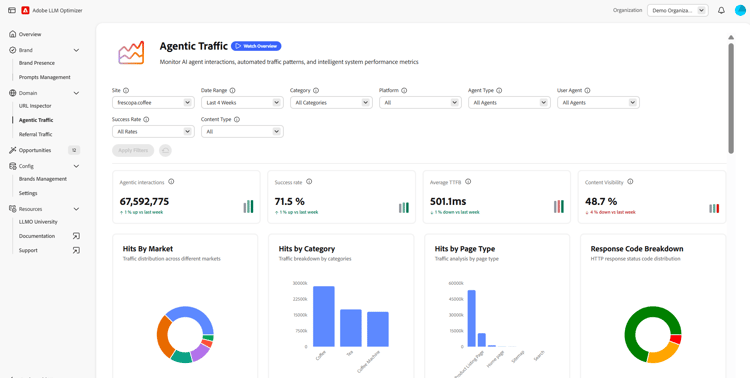Click the vertical page scrollbar thumb
Image resolution: width=750 pixels, height=378 pixels.
click(731, 99)
